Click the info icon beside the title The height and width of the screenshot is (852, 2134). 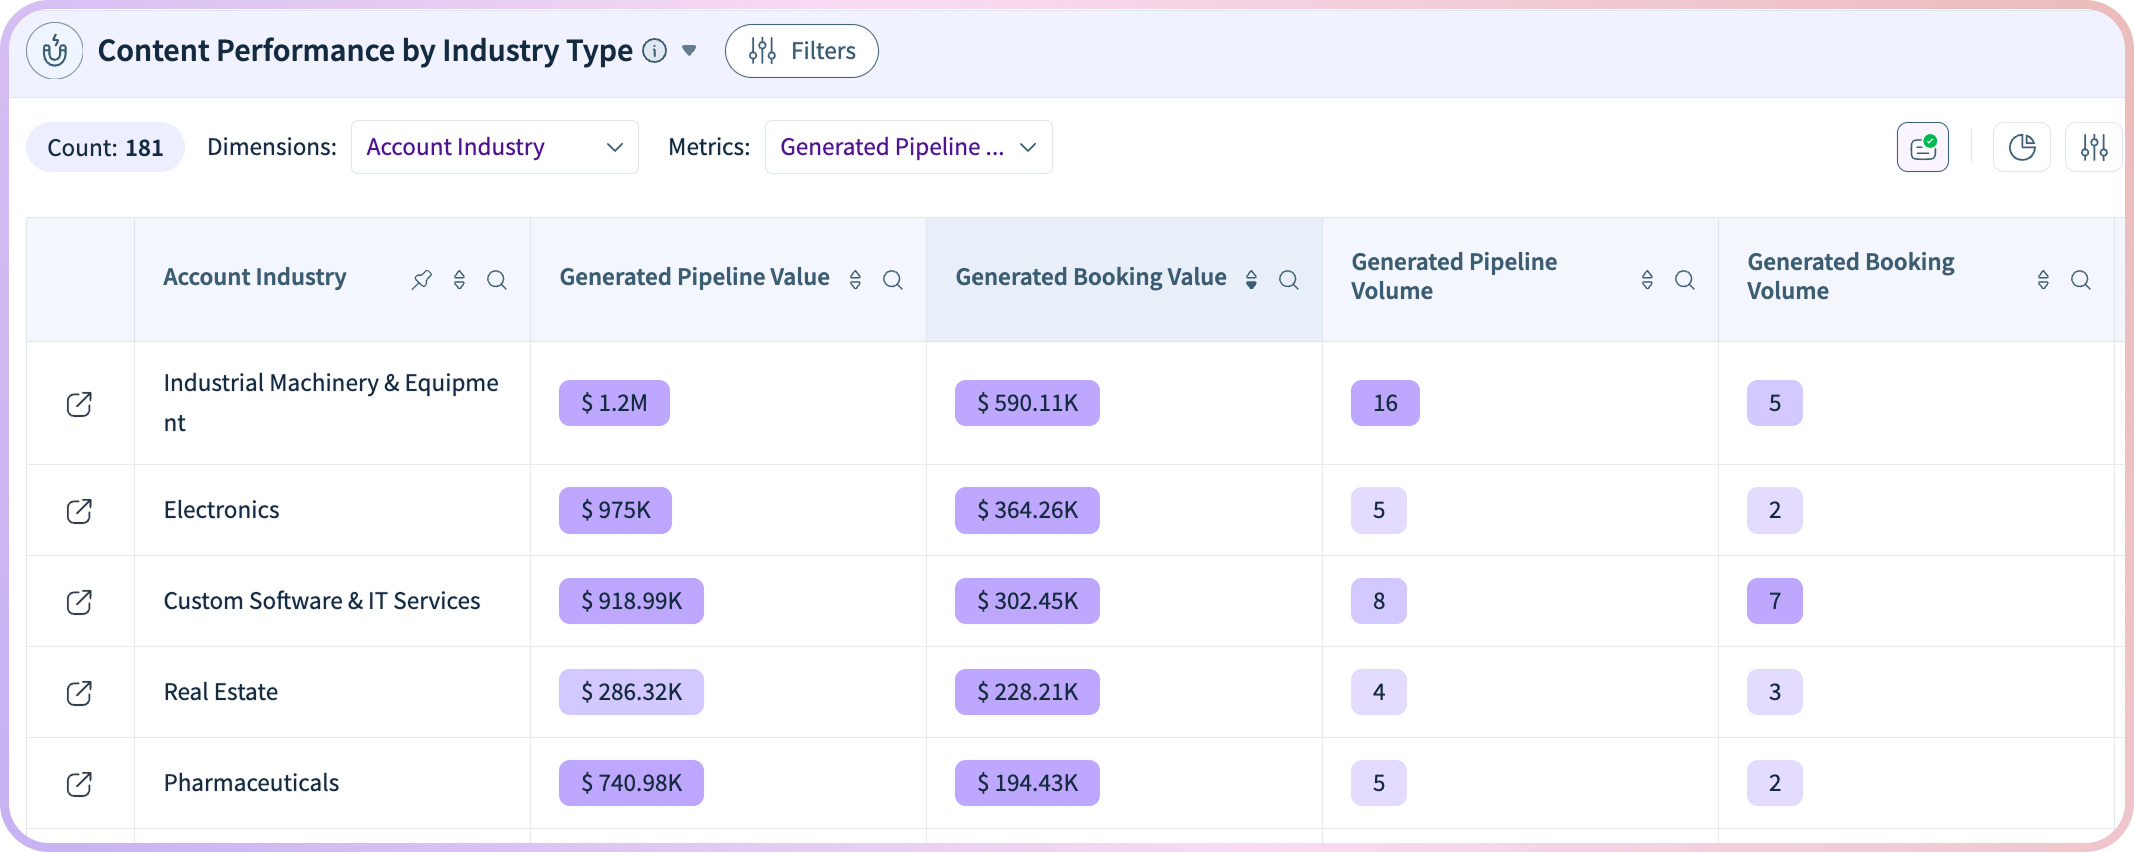(654, 51)
